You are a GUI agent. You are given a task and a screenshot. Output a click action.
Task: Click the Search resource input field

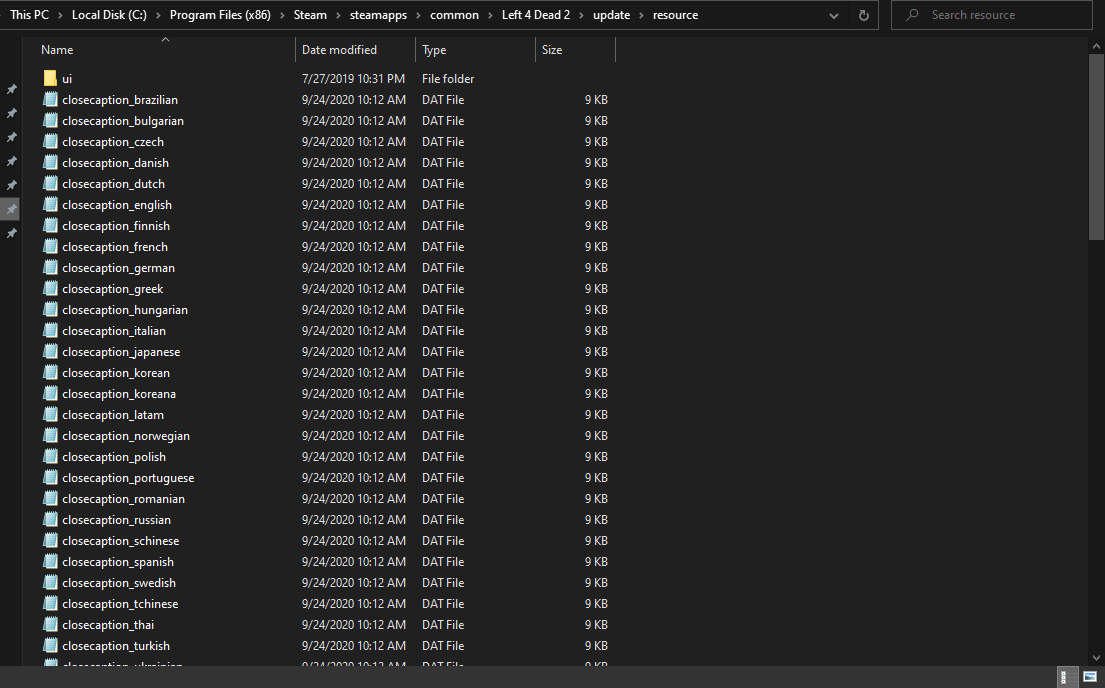point(992,15)
